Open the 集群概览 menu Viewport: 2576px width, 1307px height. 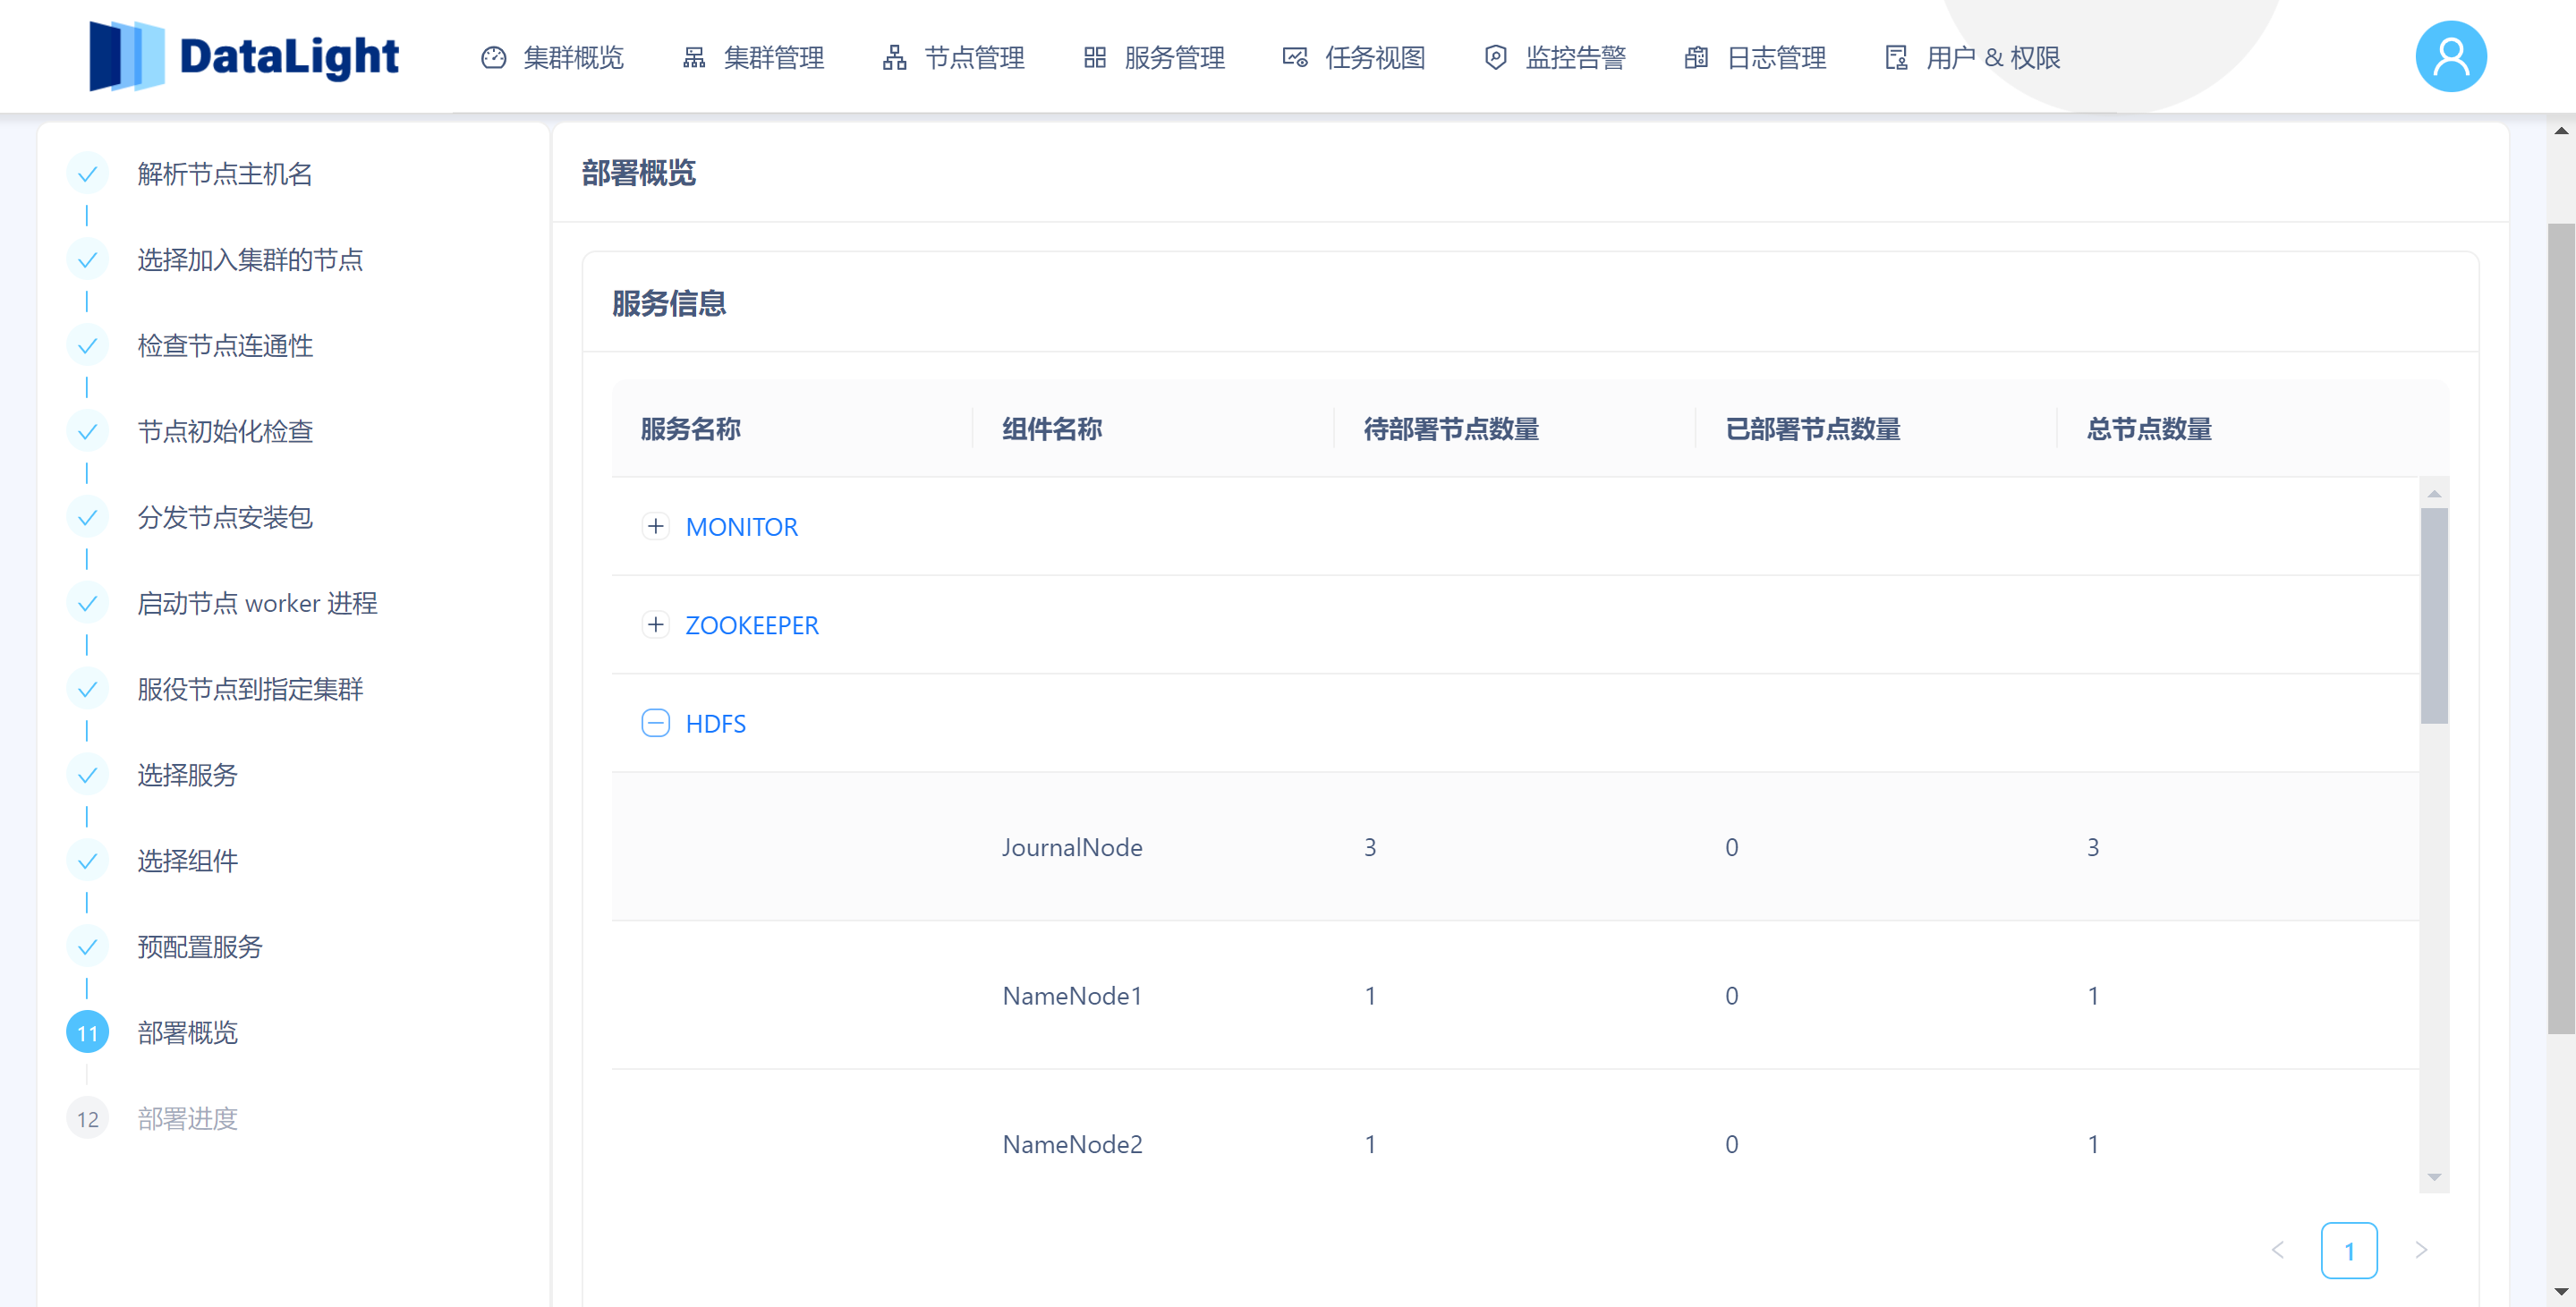tap(553, 58)
